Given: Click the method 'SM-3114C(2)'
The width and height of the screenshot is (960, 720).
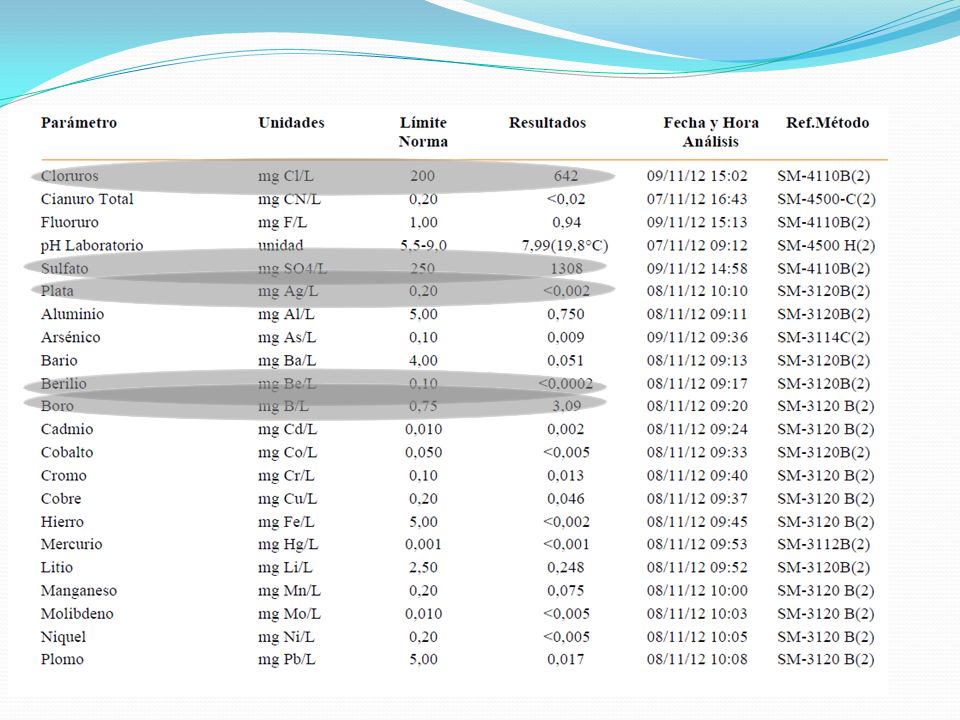Looking at the screenshot, I should 823,337.
